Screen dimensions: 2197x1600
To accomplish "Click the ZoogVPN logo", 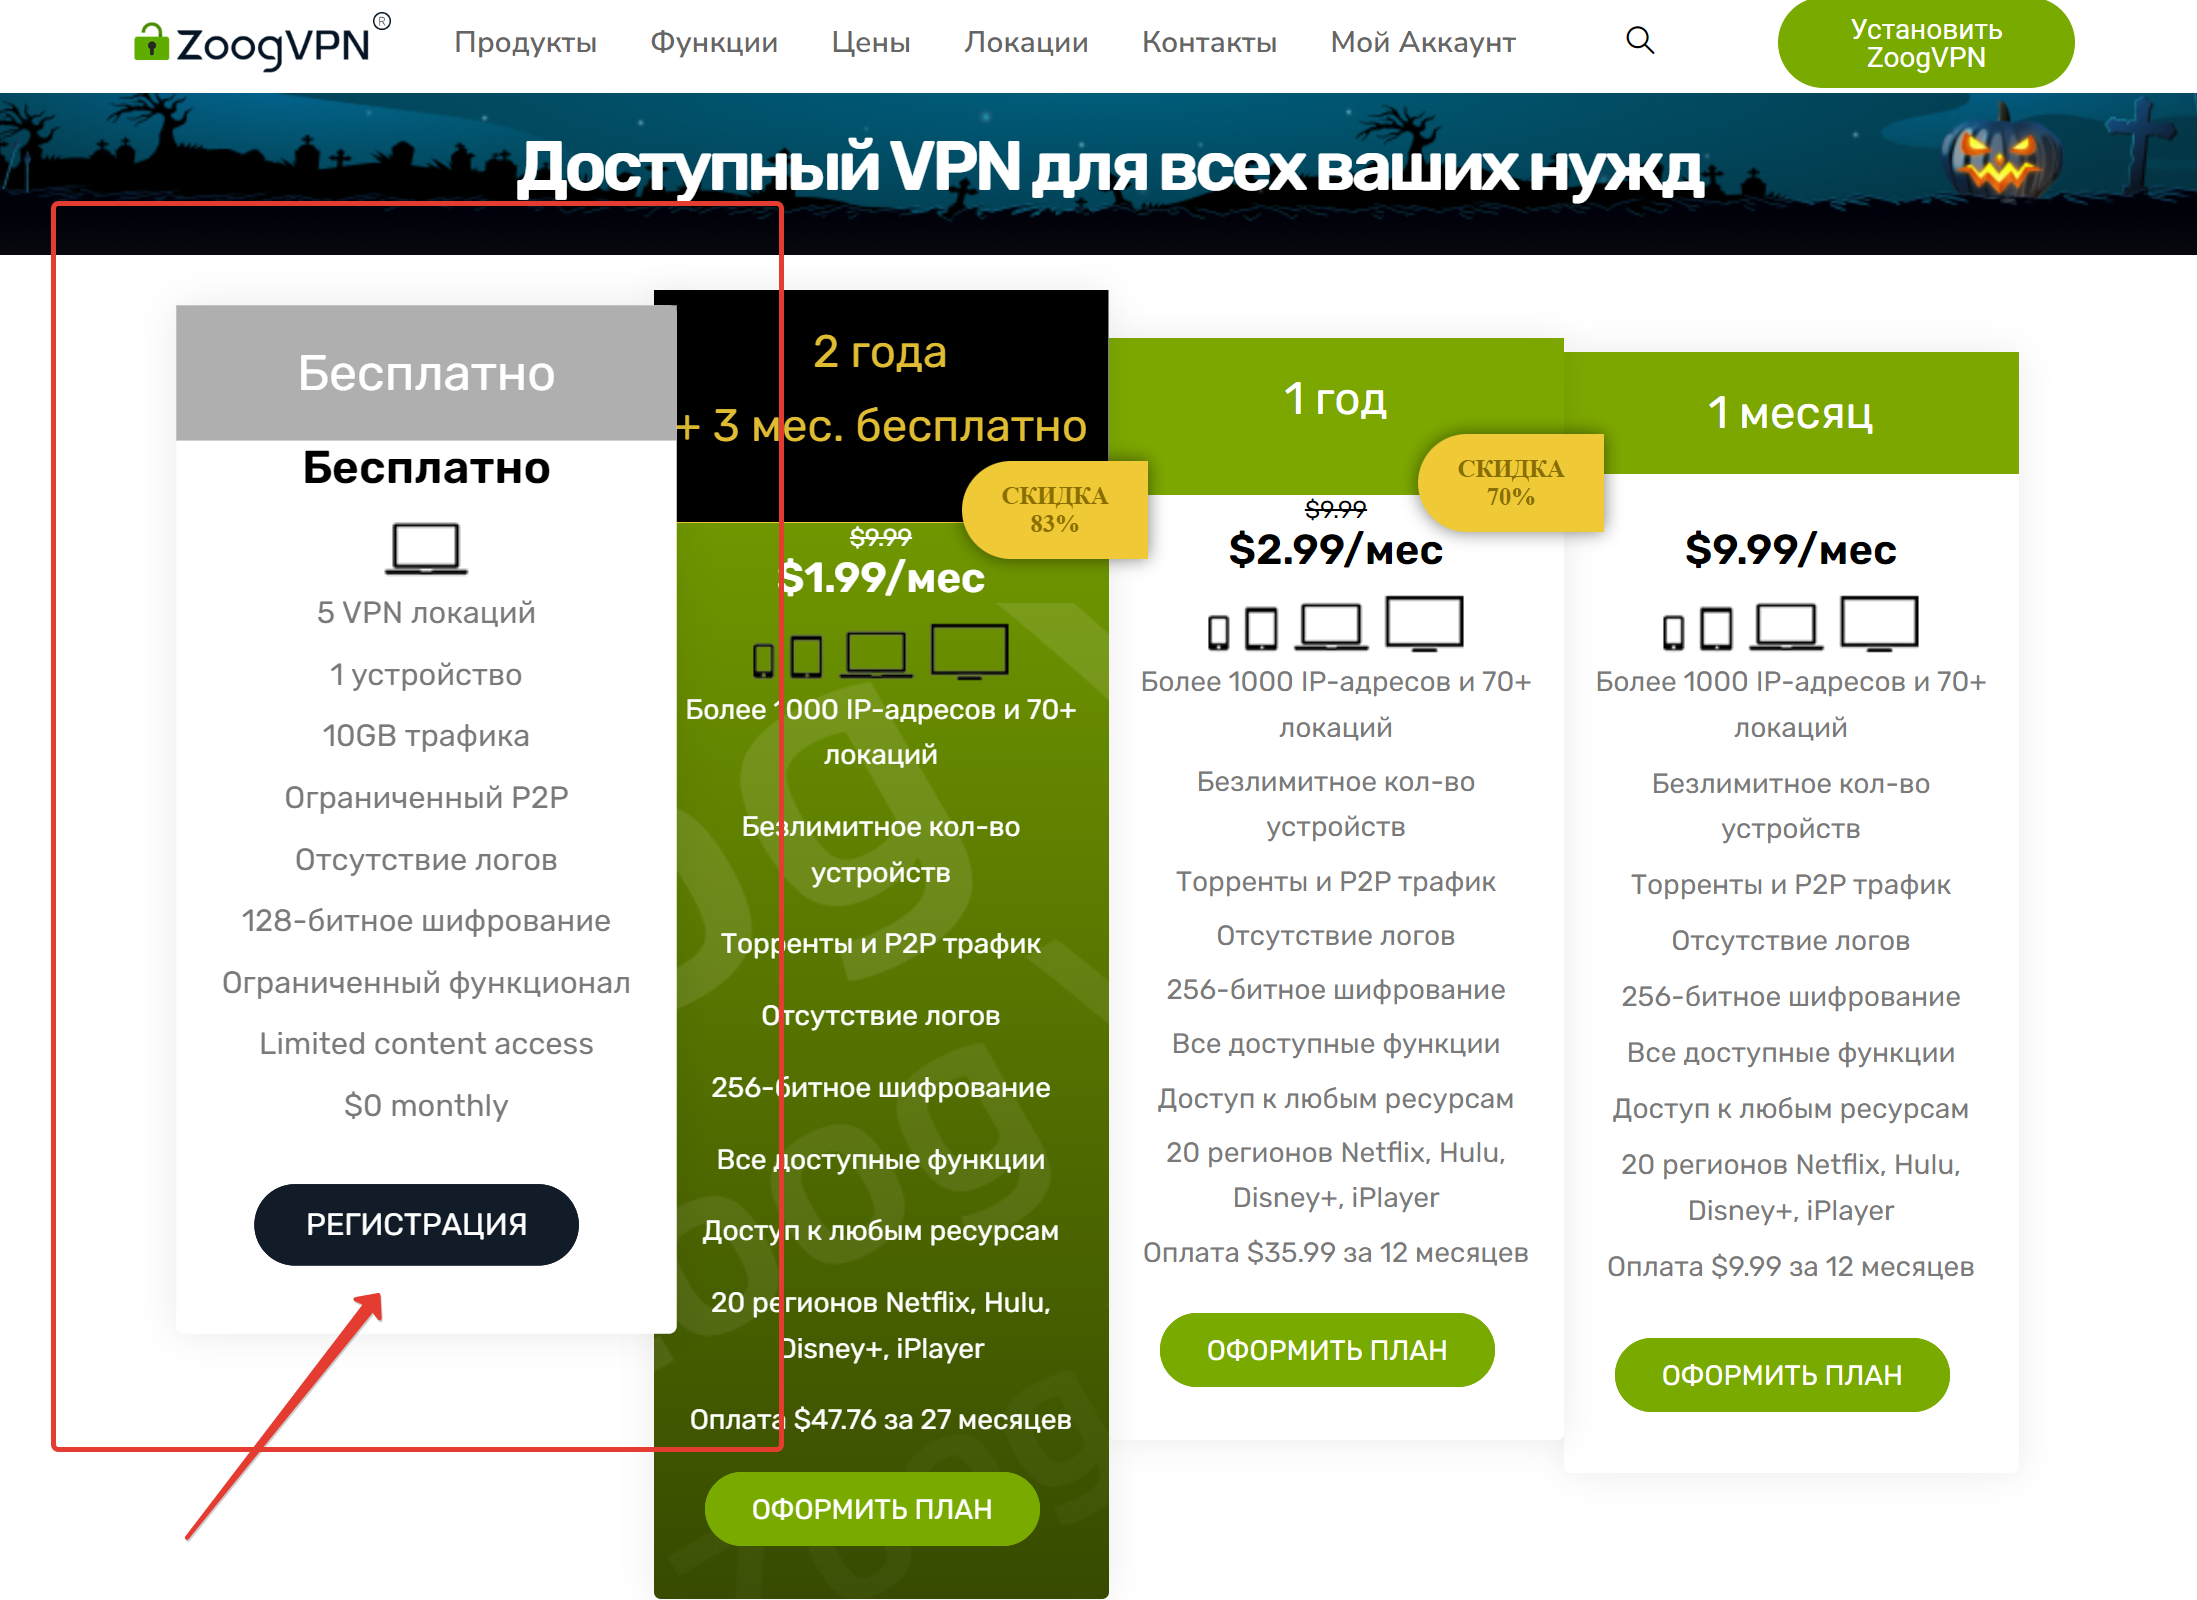I will tap(261, 43).
